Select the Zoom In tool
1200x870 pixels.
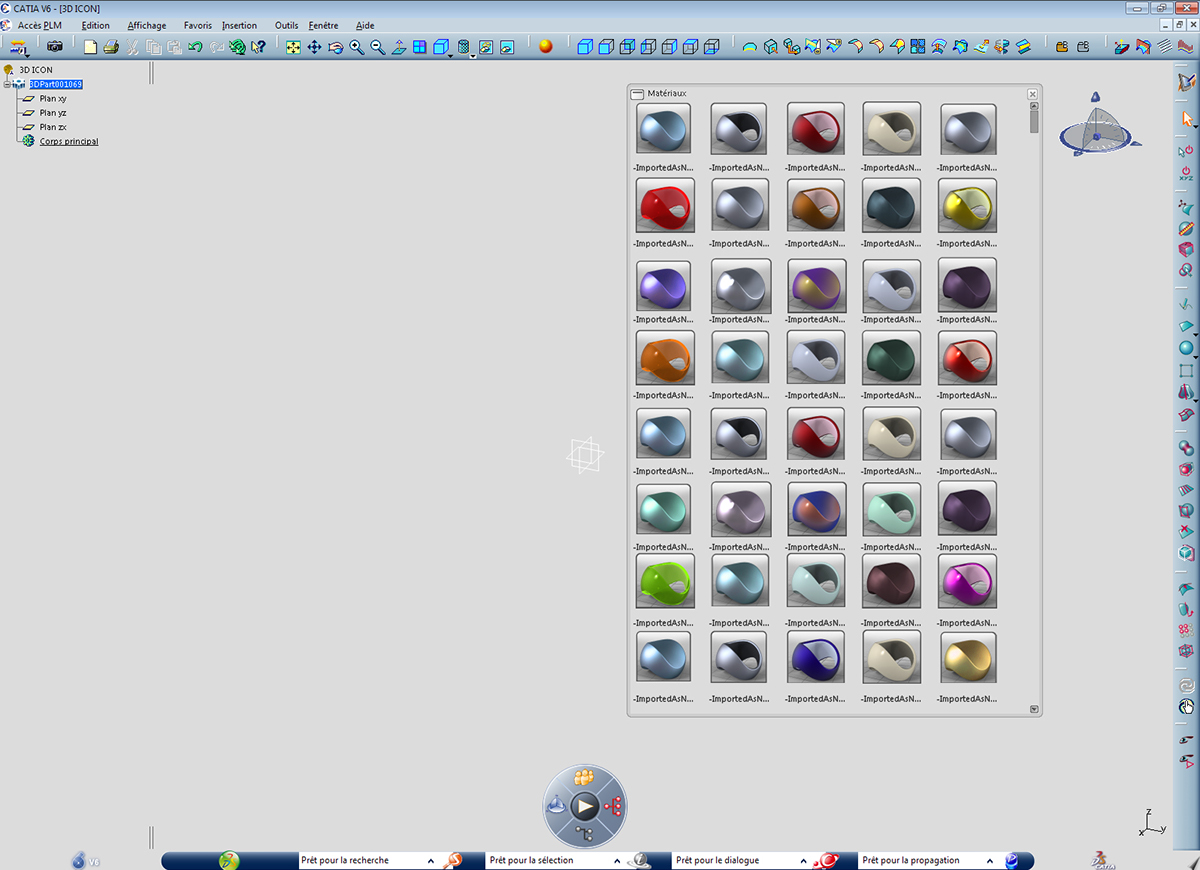tap(355, 46)
